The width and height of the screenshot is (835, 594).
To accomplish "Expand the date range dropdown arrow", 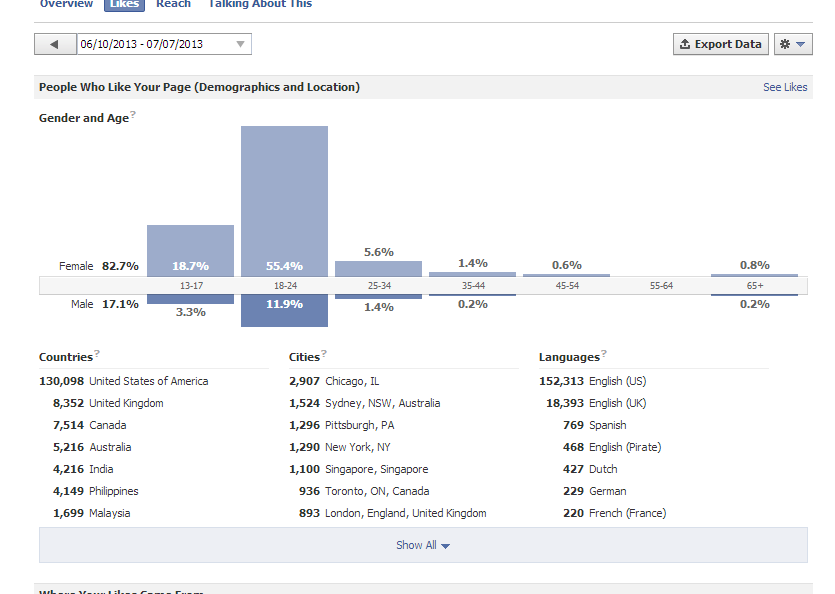I will (x=240, y=44).
